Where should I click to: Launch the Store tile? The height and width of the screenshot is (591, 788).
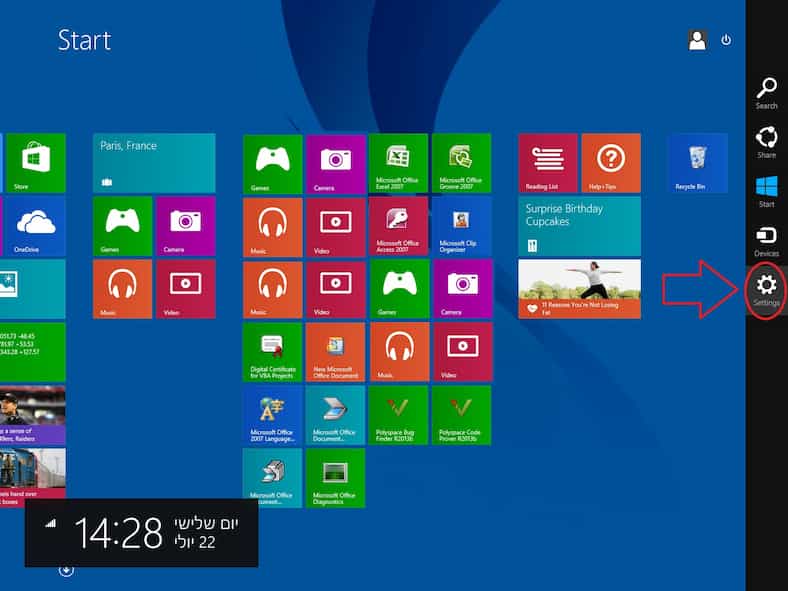coord(35,163)
